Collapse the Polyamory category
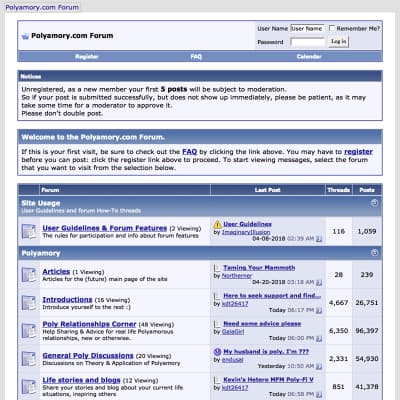Viewport: 400px width, 400px height. pos(374,253)
